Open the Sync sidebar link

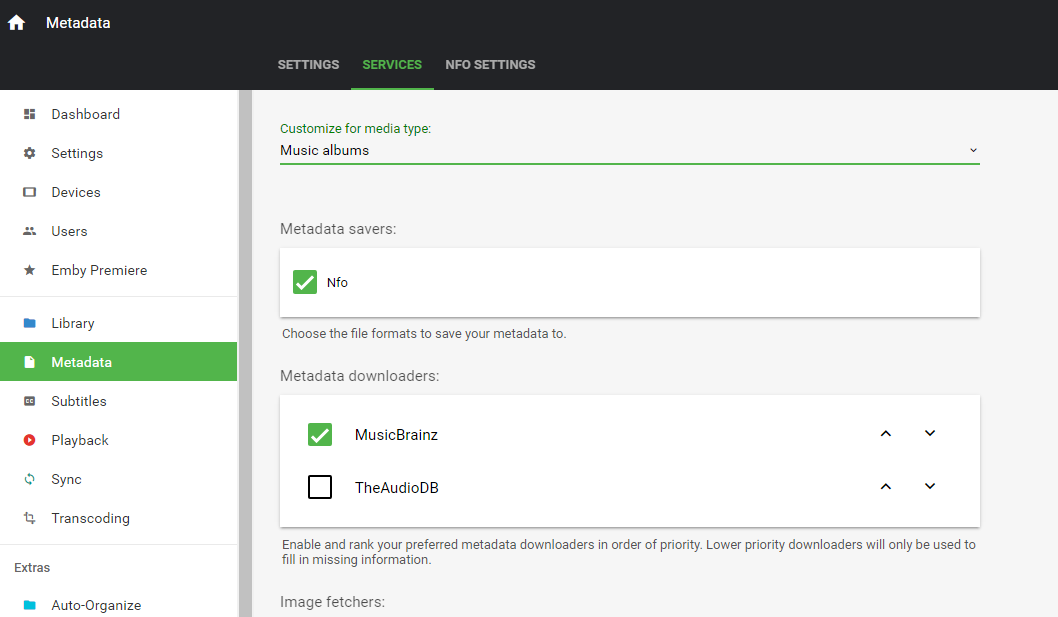pyautogui.click(x=66, y=479)
